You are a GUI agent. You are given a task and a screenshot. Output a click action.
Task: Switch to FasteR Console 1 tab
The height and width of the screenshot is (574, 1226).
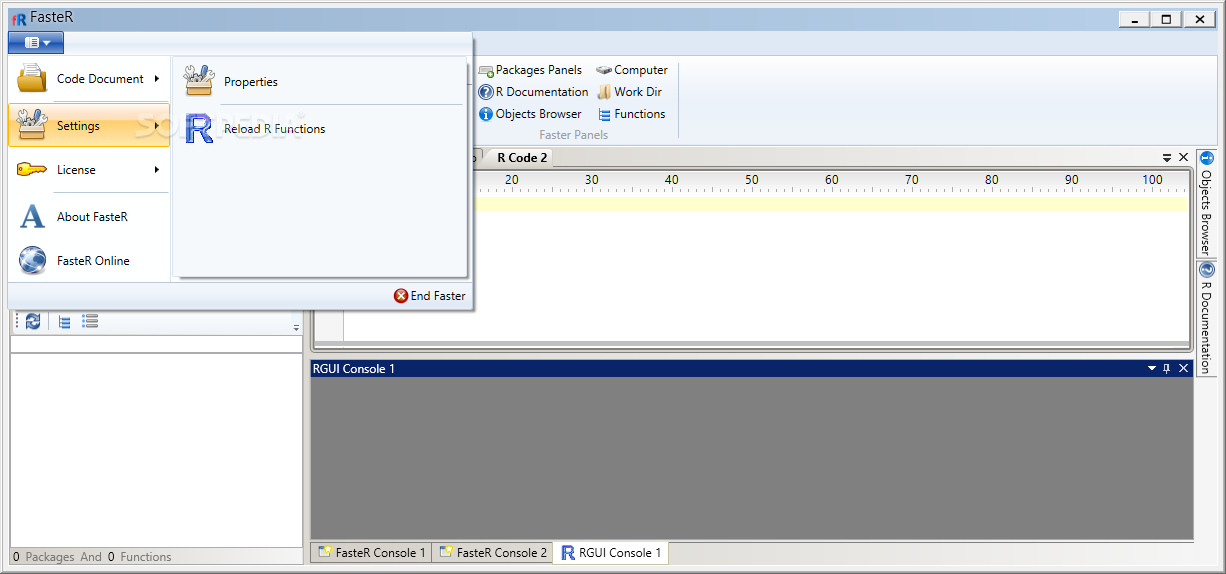371,553
